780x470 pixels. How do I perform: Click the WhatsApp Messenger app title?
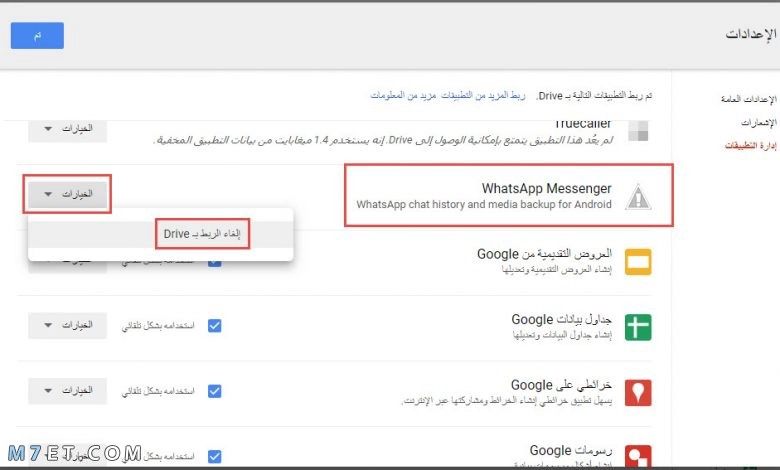[546, 188]
